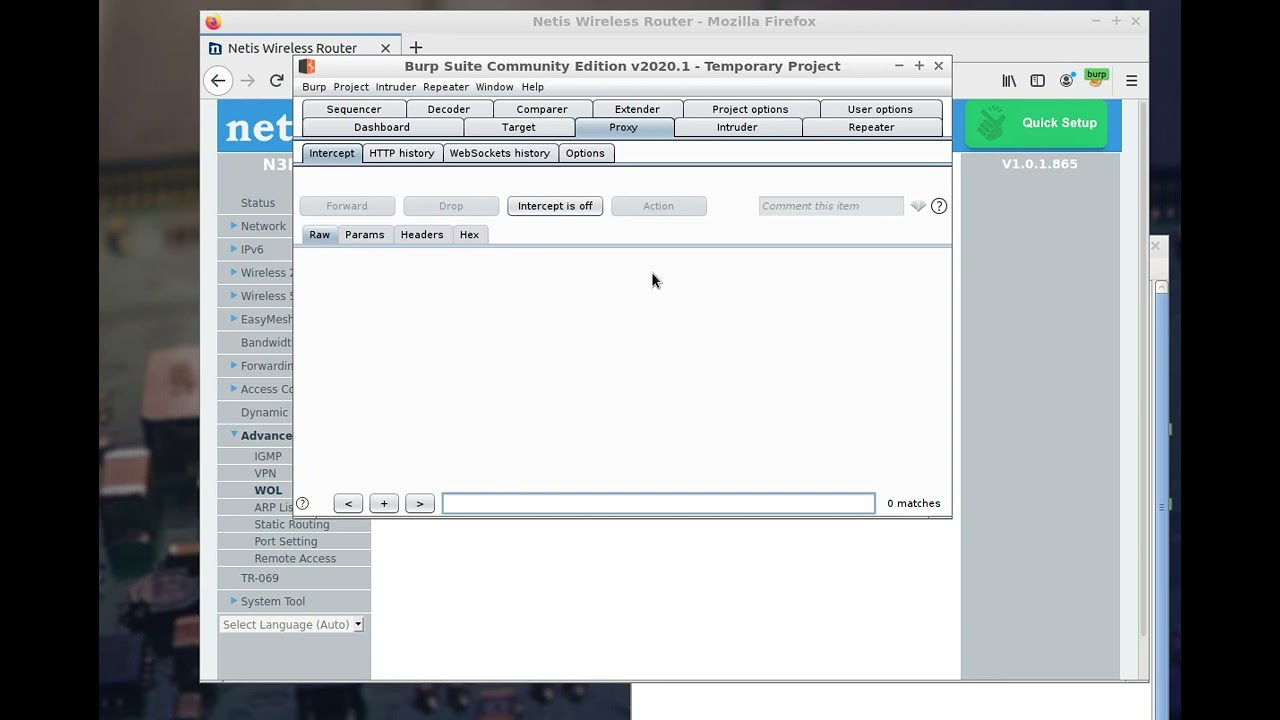Switch to the Extender tab
This screenshot has height=720, width=1280.
coord(637,109)
